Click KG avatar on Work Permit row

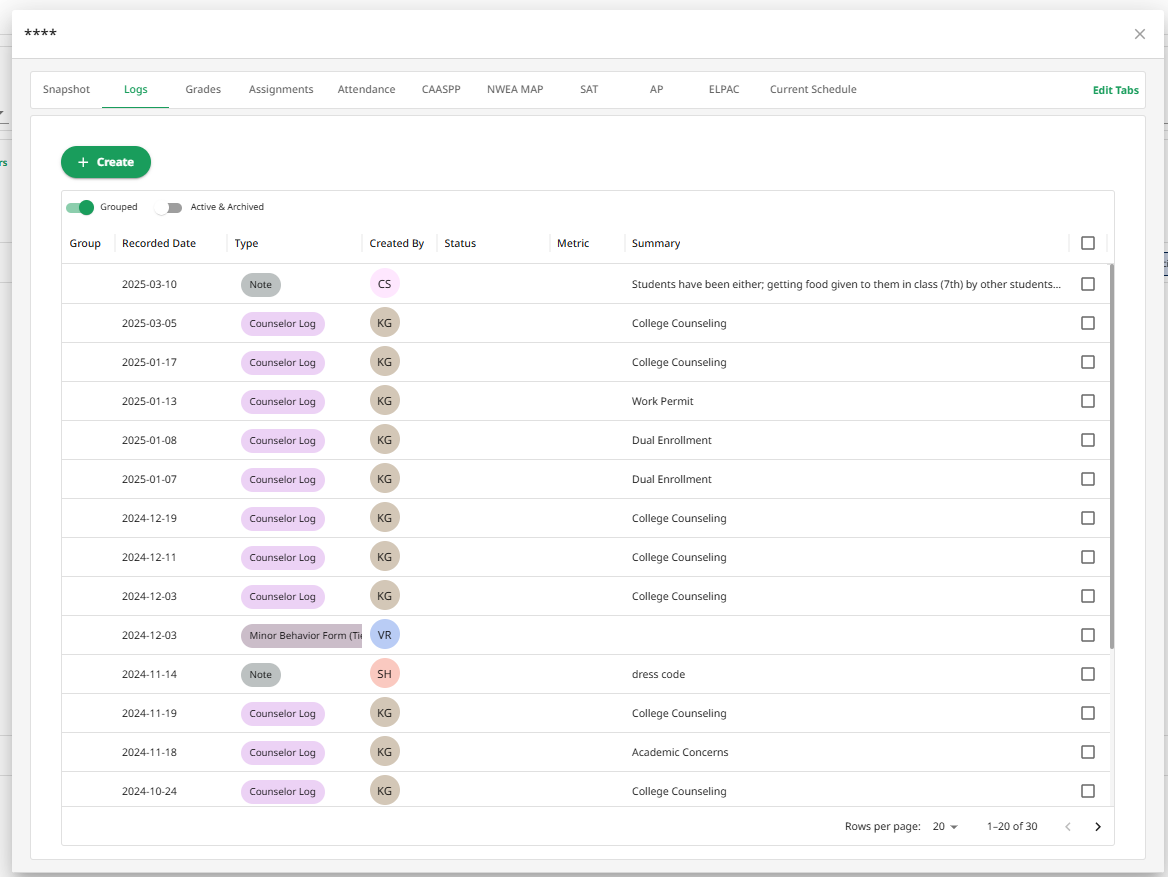click(384, 401)
